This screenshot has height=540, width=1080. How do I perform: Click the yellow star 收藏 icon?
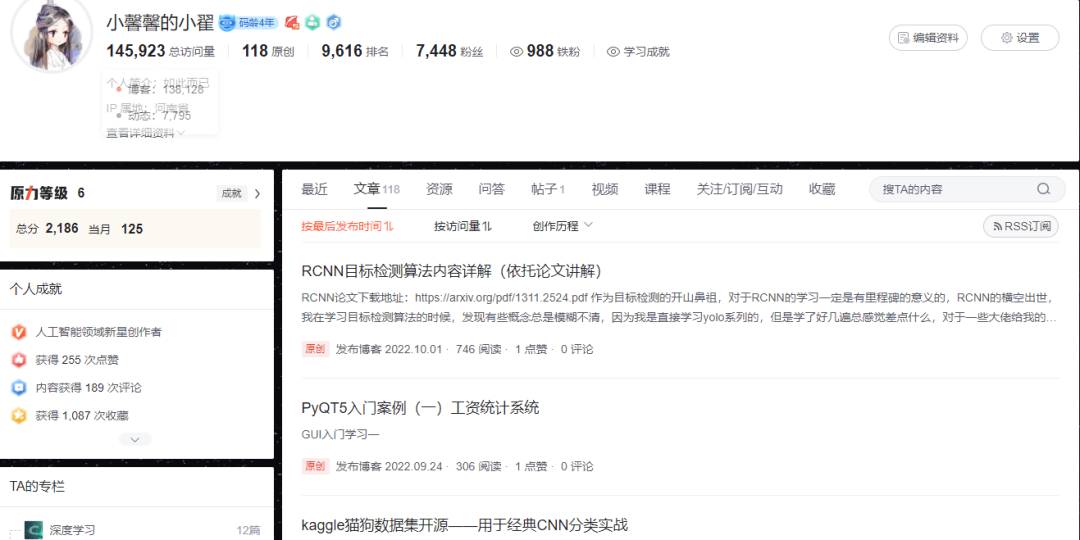(x=19, y=415)
